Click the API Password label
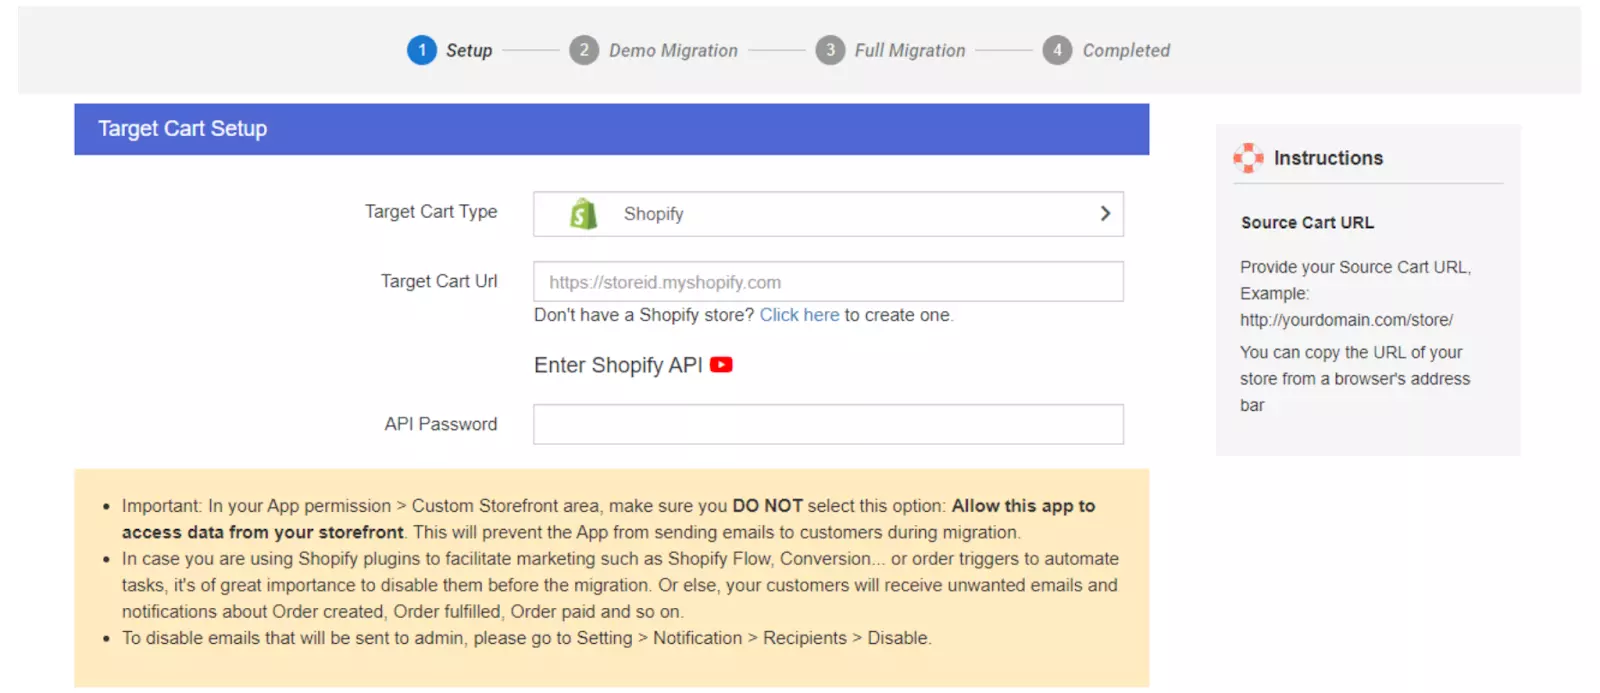Screen dimensions: 1600x693 coord(441,424)
